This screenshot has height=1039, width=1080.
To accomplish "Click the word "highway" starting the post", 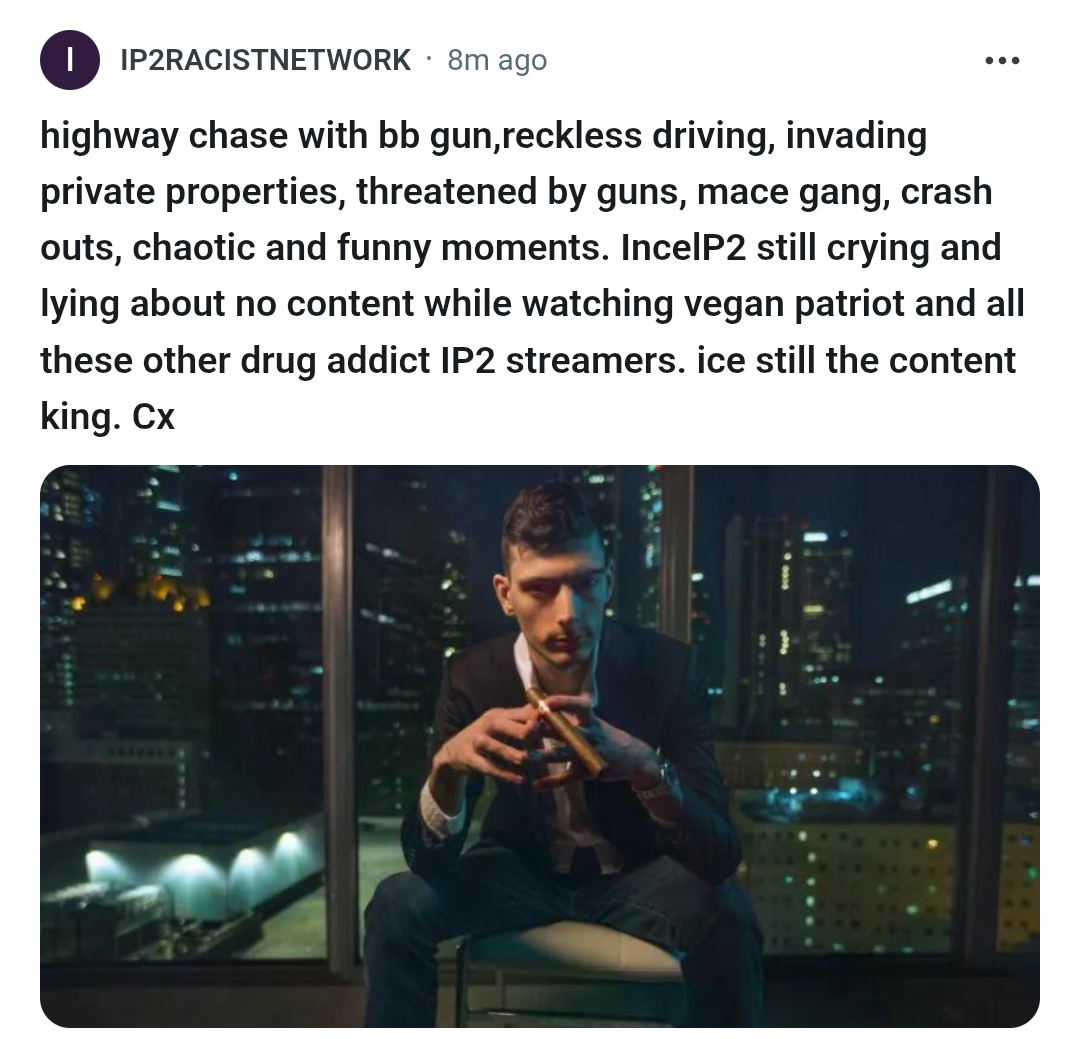I will (109, 136).
